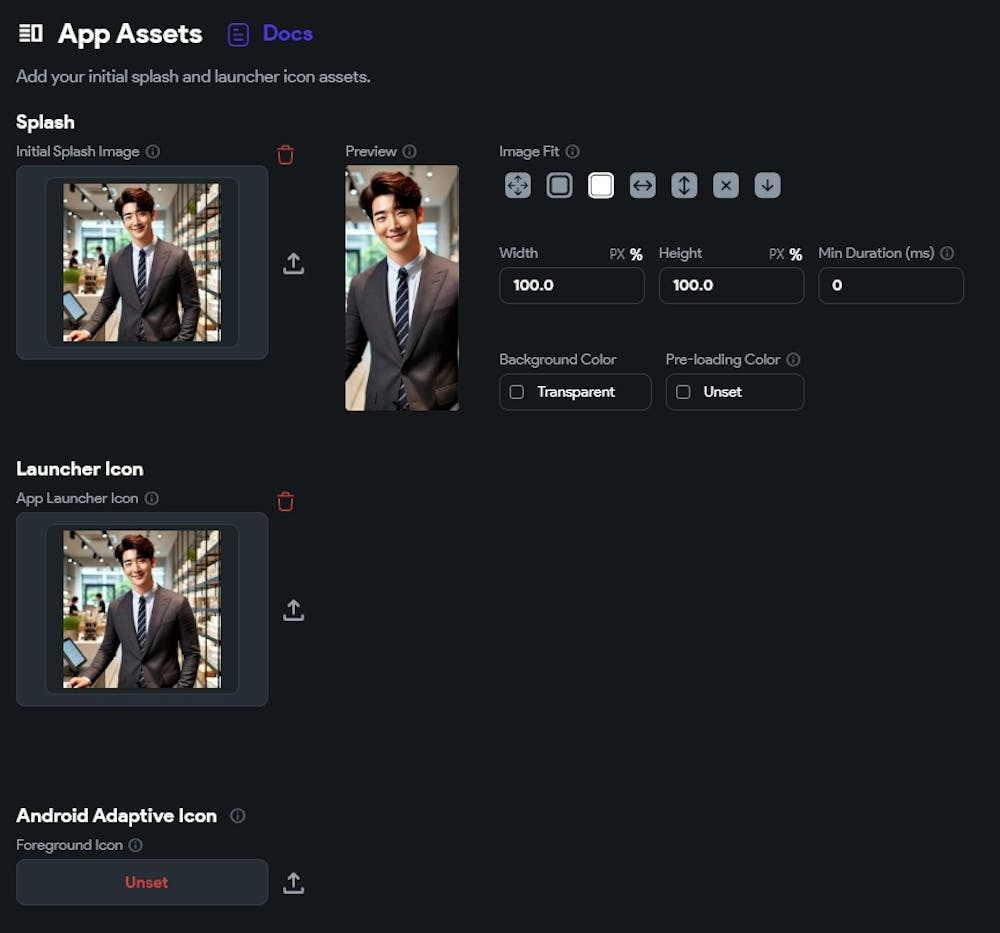The width and height of the screenshot is (1000, 933).
Task: Switch Height unit to PX
Action: pyautogui.click(x=776, y=254)
